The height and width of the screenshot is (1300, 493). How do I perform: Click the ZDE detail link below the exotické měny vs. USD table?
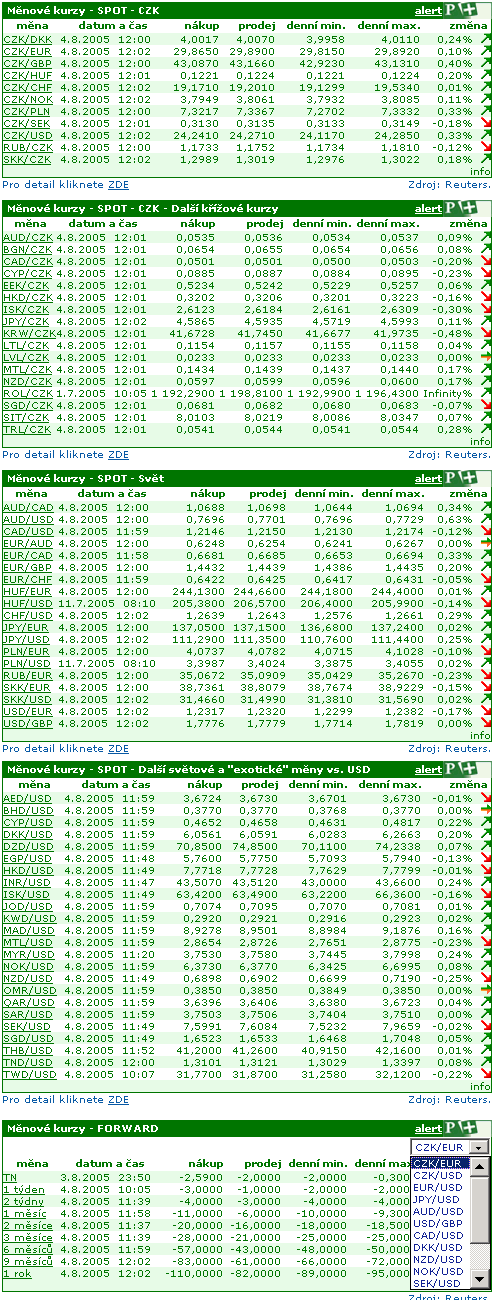tap(118, 1099)
